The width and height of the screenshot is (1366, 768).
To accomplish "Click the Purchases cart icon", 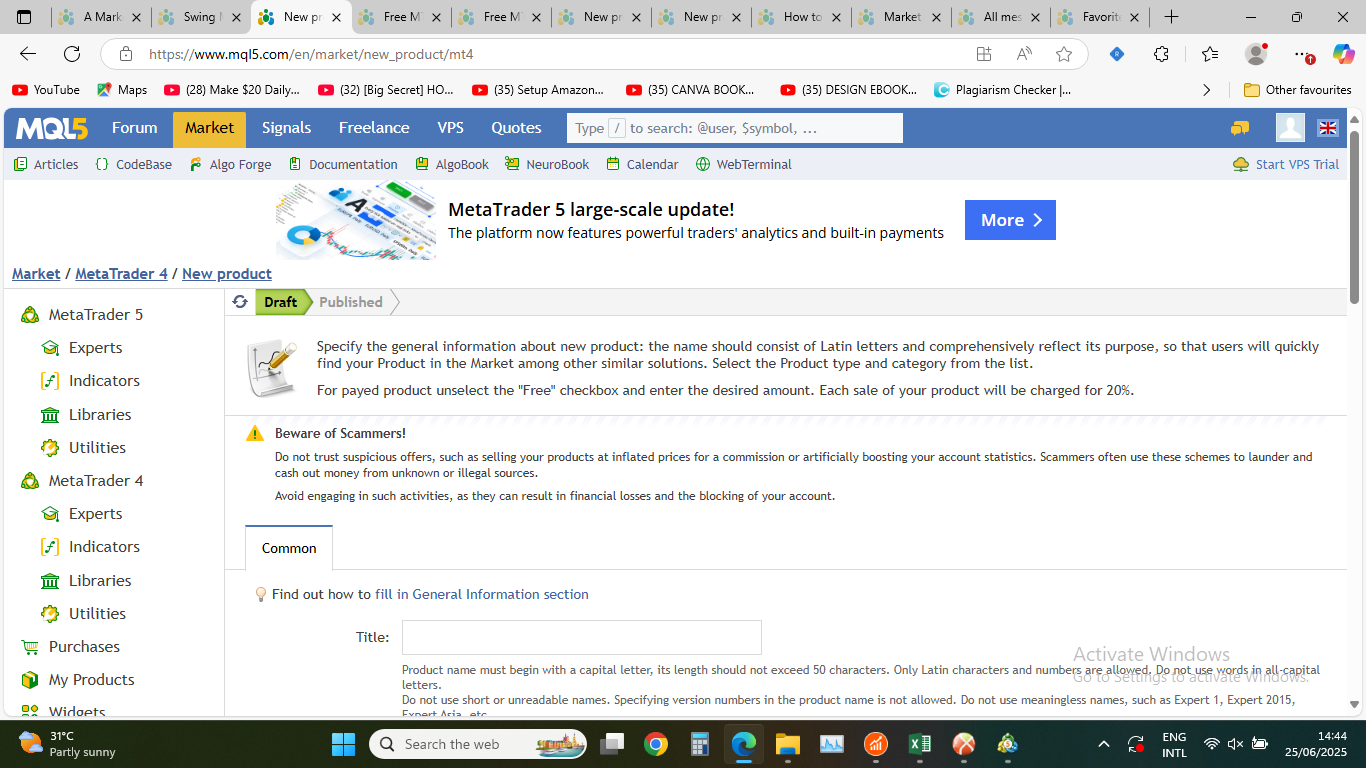I will pyautogui.click(x=30, y=647).
